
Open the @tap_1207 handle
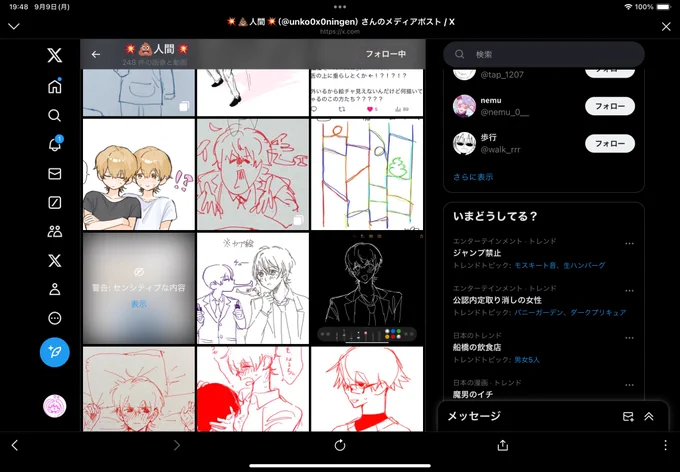point(502,75)
